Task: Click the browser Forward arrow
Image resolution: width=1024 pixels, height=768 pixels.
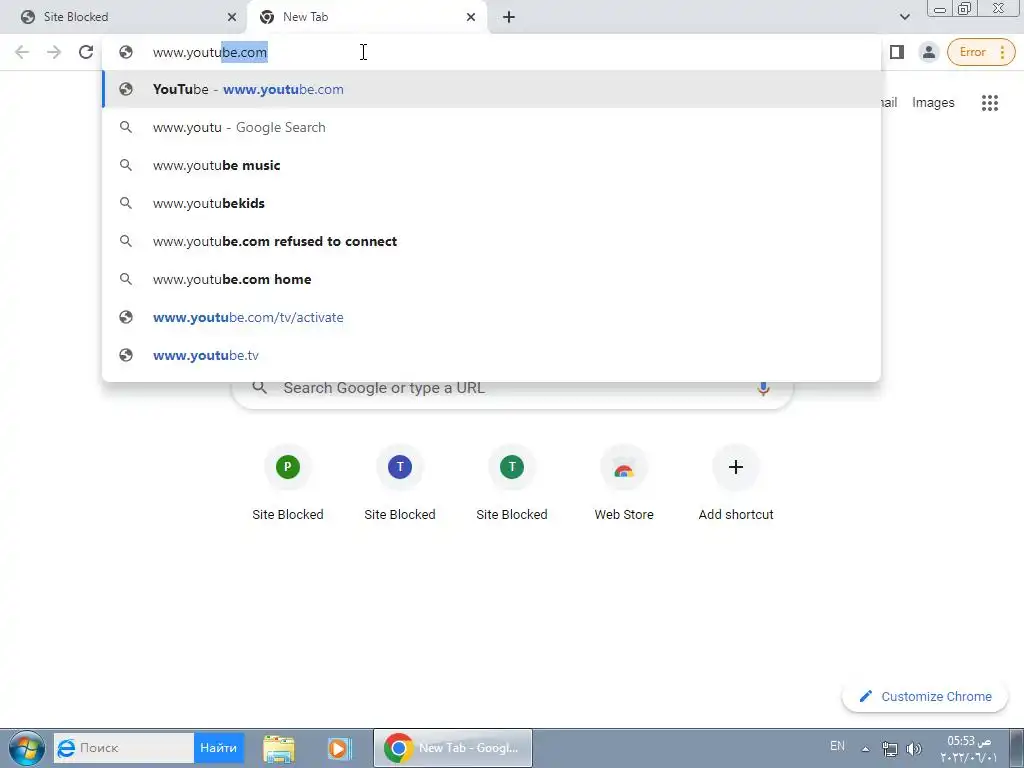Action: [54, 52]
